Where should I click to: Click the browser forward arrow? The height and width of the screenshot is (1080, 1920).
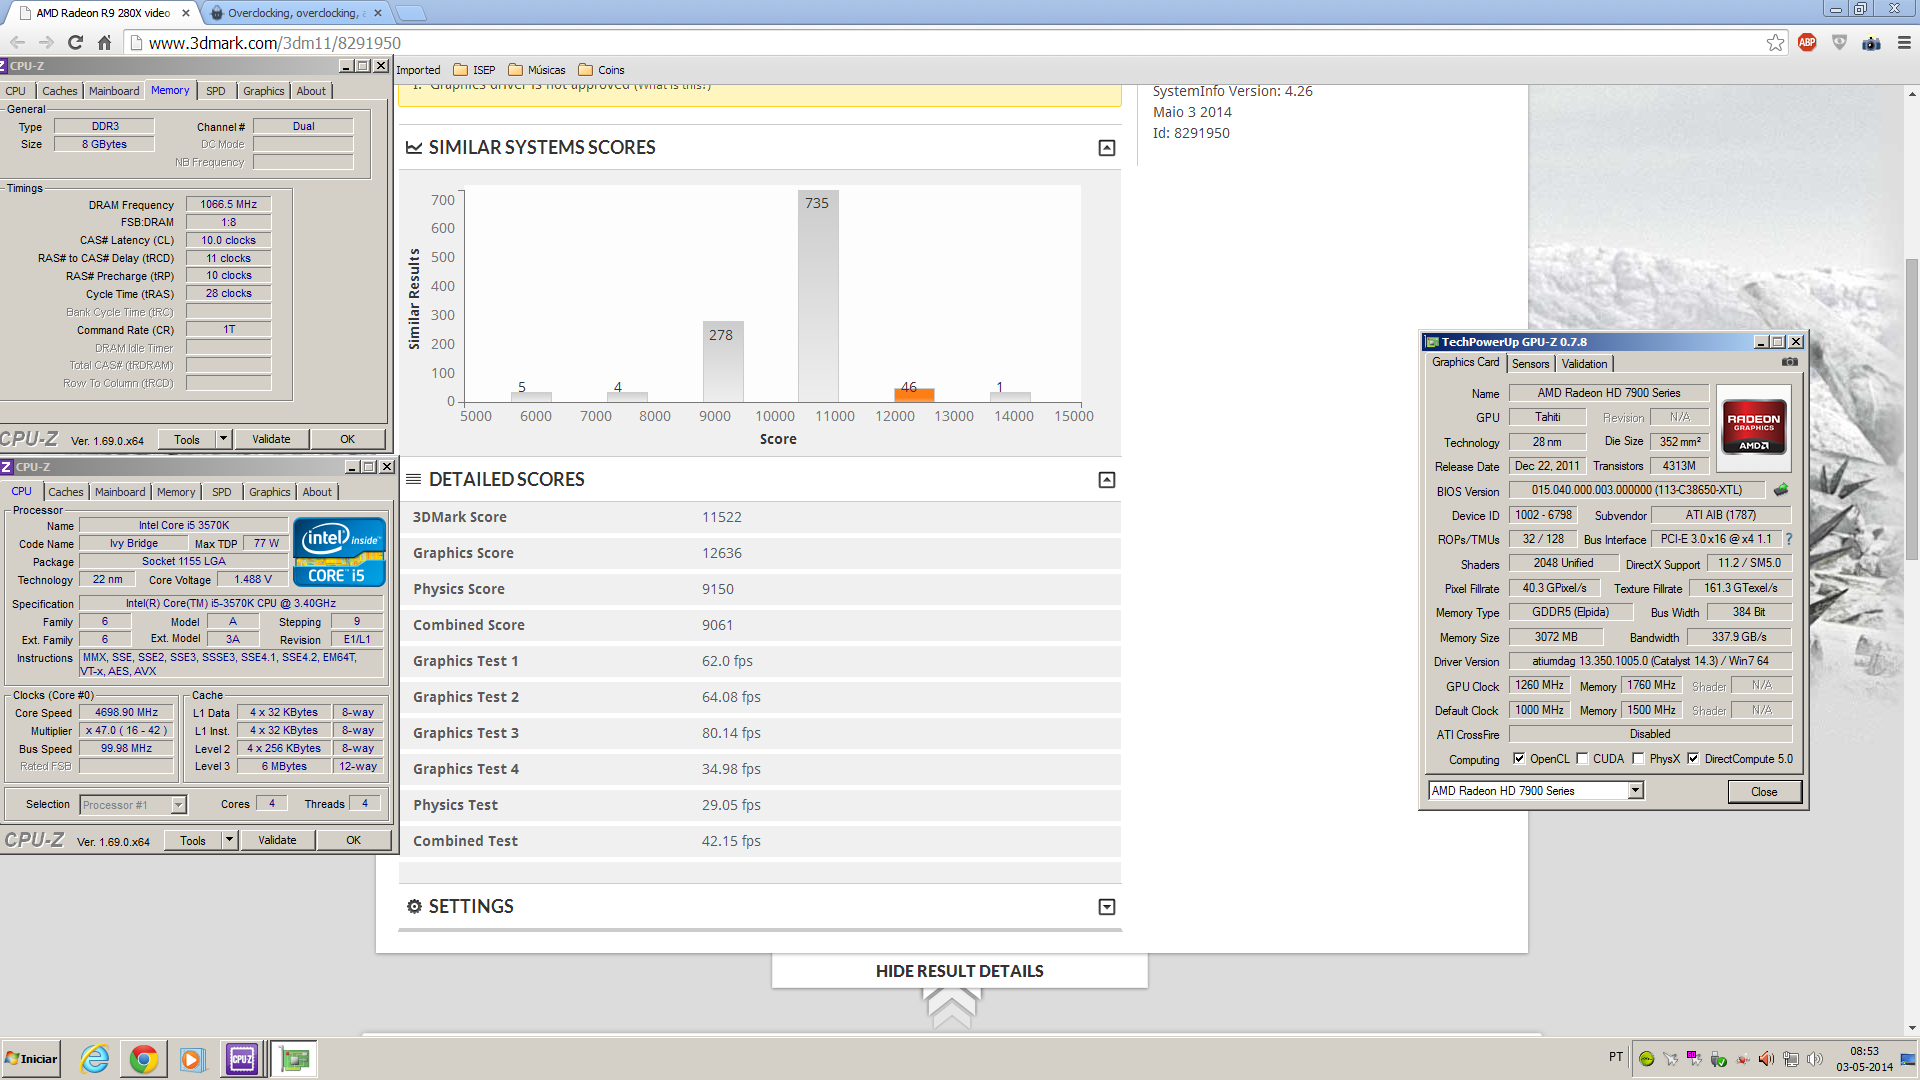pyautogui.click(x=46, y=42)
